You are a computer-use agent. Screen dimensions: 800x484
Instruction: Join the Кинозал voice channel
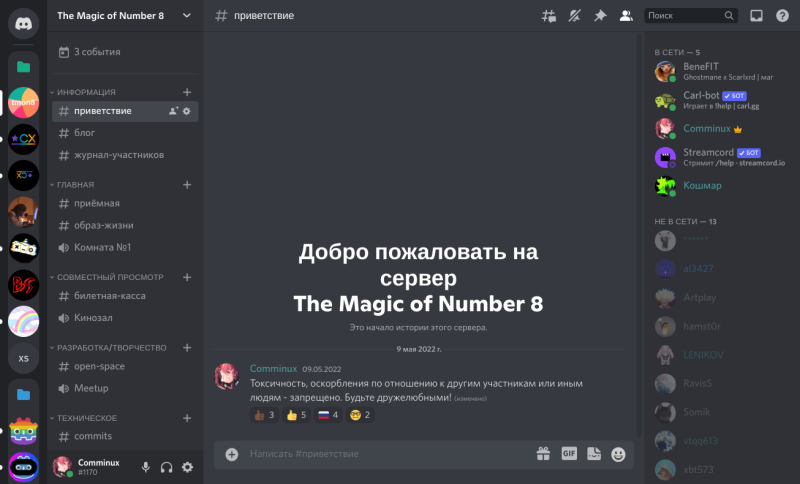125,318
